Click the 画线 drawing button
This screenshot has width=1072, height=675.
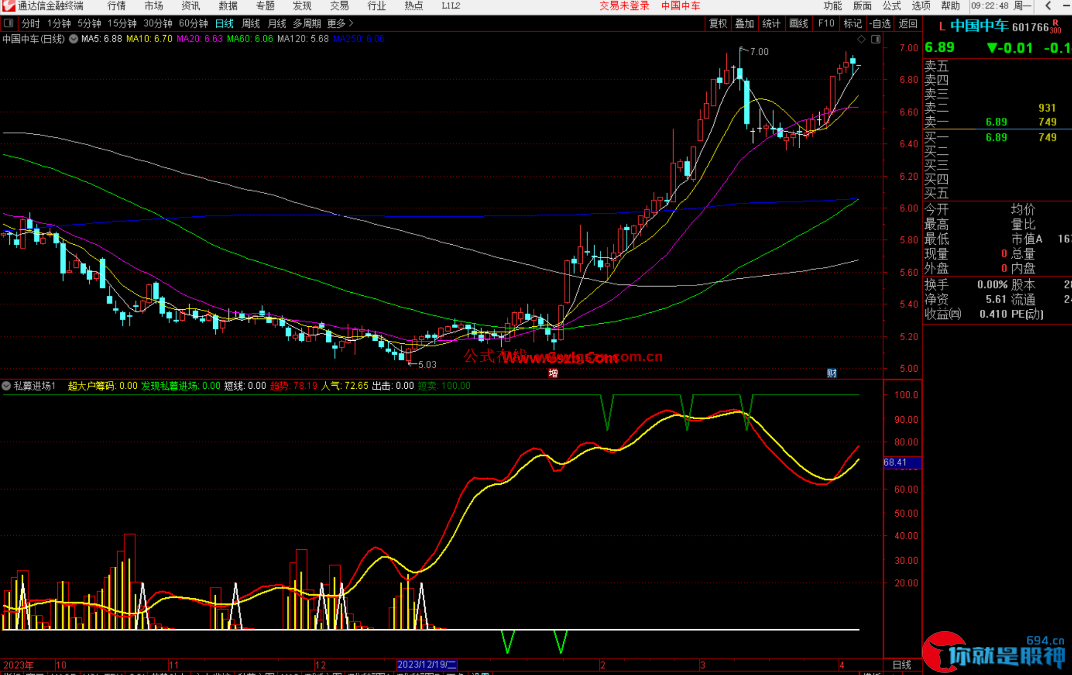point(799,23)
